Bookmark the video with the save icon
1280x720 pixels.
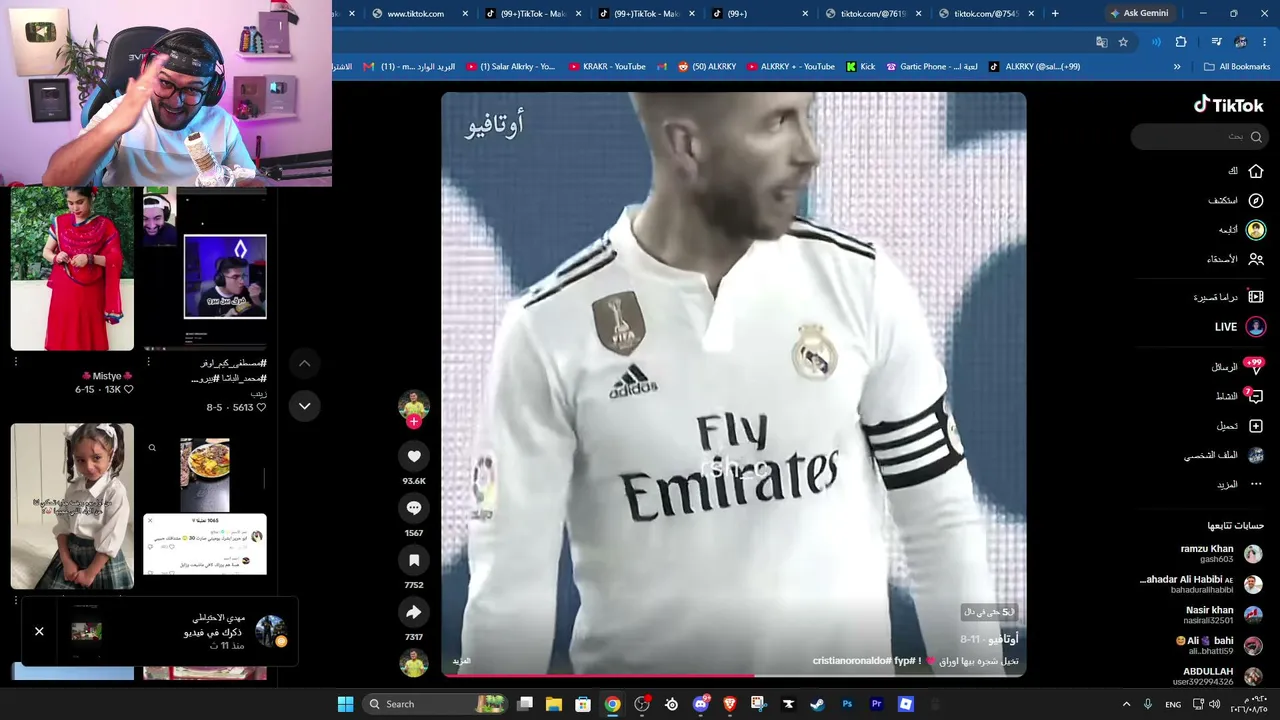click(414, 560)
